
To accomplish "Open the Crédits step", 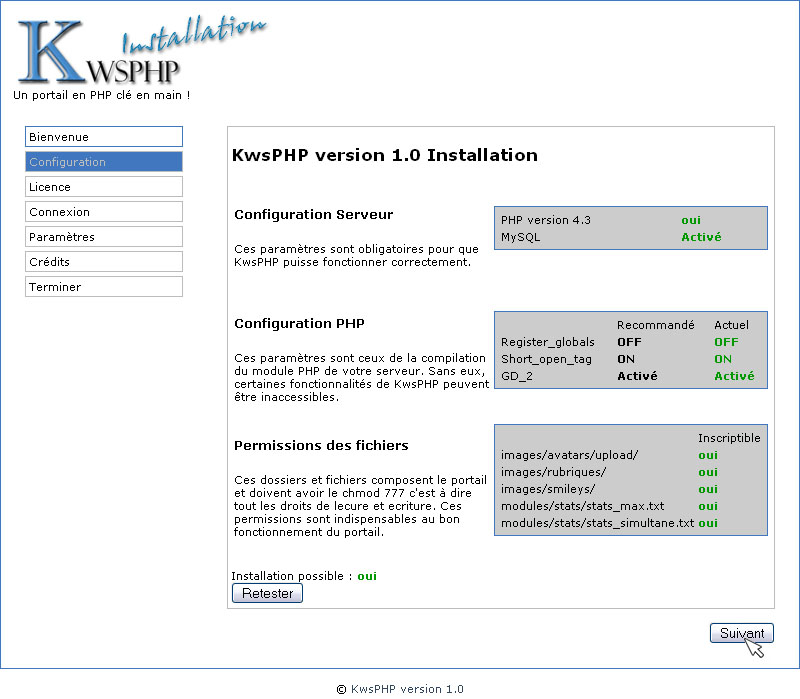I will tap(104, 262).
